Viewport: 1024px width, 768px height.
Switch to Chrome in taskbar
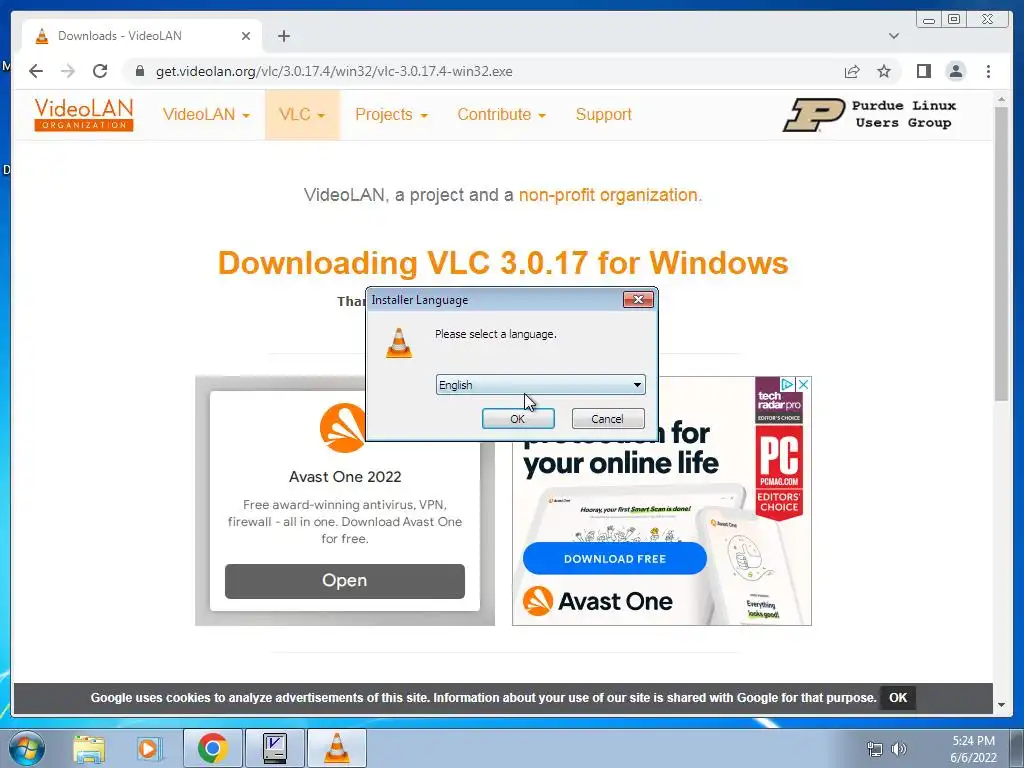212,748
